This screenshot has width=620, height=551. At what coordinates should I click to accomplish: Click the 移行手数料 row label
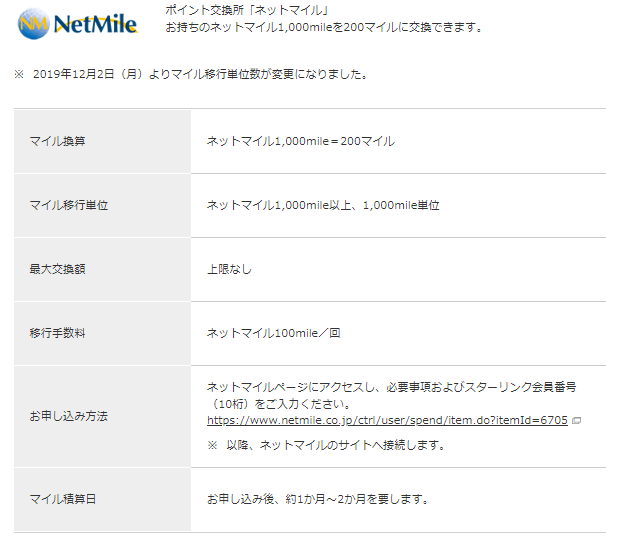(x=57, y=333)
